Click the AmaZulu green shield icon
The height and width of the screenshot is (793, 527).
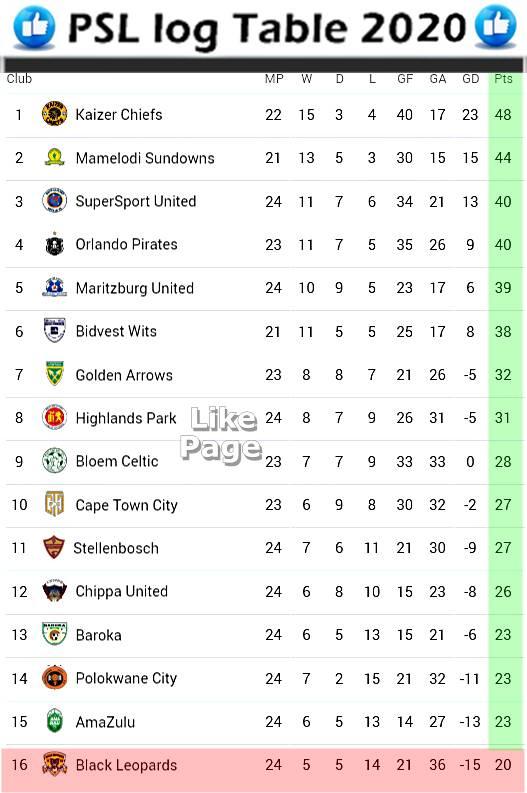tap(54, 721)
